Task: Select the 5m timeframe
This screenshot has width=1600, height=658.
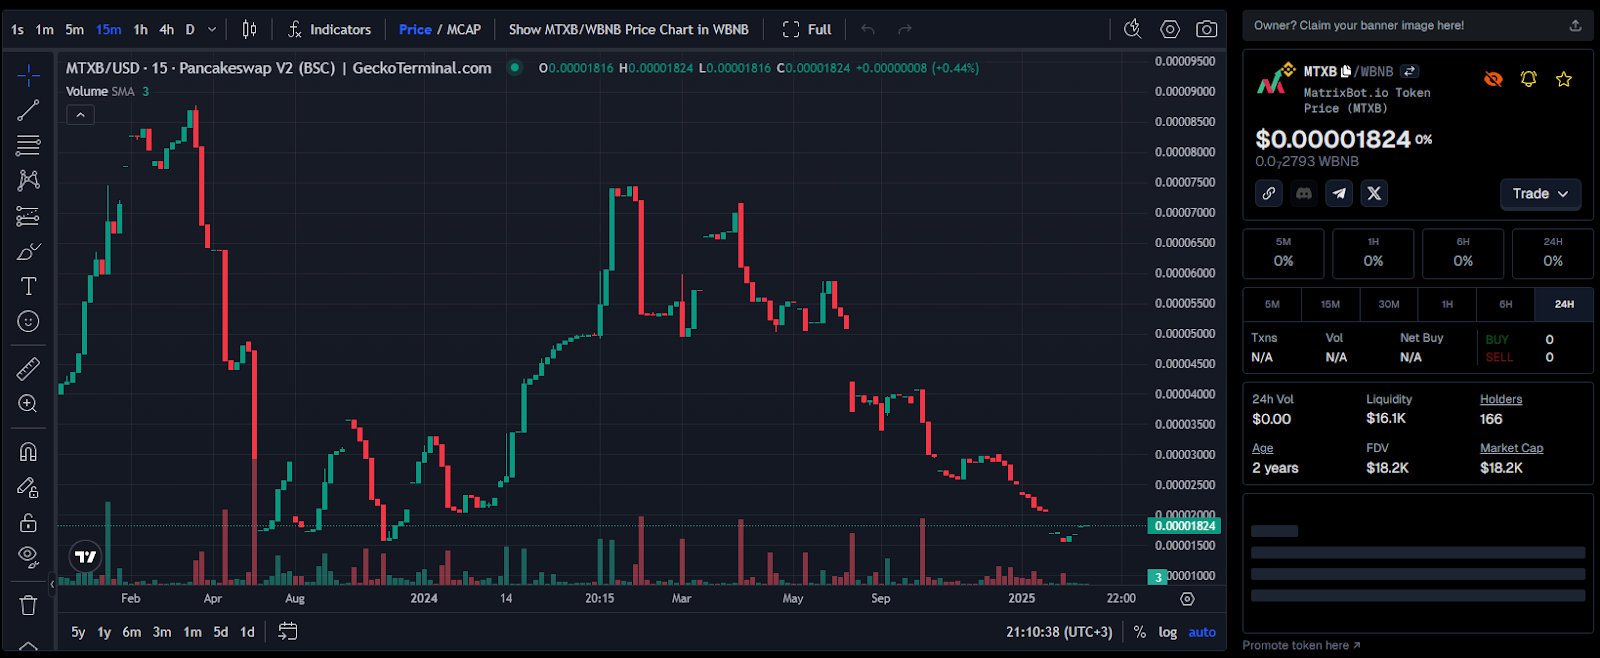Action: pyautogui.click(x=75, y=30)
